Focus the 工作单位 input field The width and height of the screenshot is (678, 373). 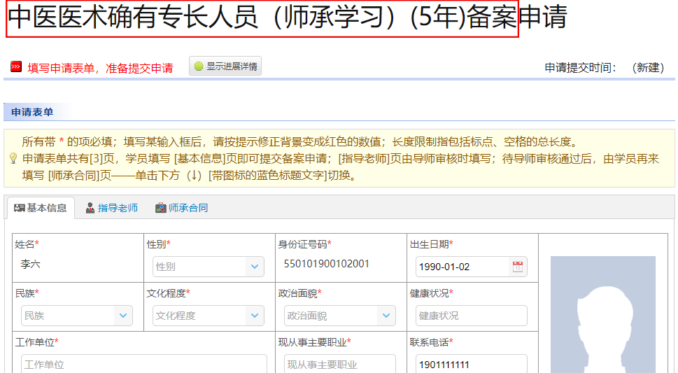pos(144,364)
